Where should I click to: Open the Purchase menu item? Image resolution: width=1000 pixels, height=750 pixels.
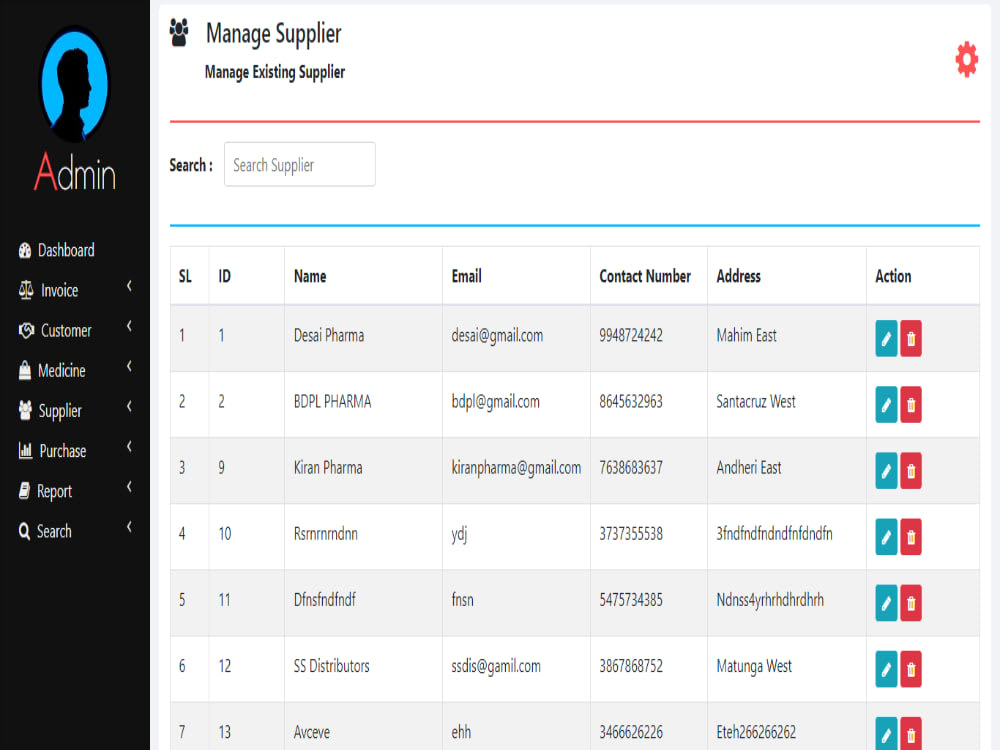point(63,452)
